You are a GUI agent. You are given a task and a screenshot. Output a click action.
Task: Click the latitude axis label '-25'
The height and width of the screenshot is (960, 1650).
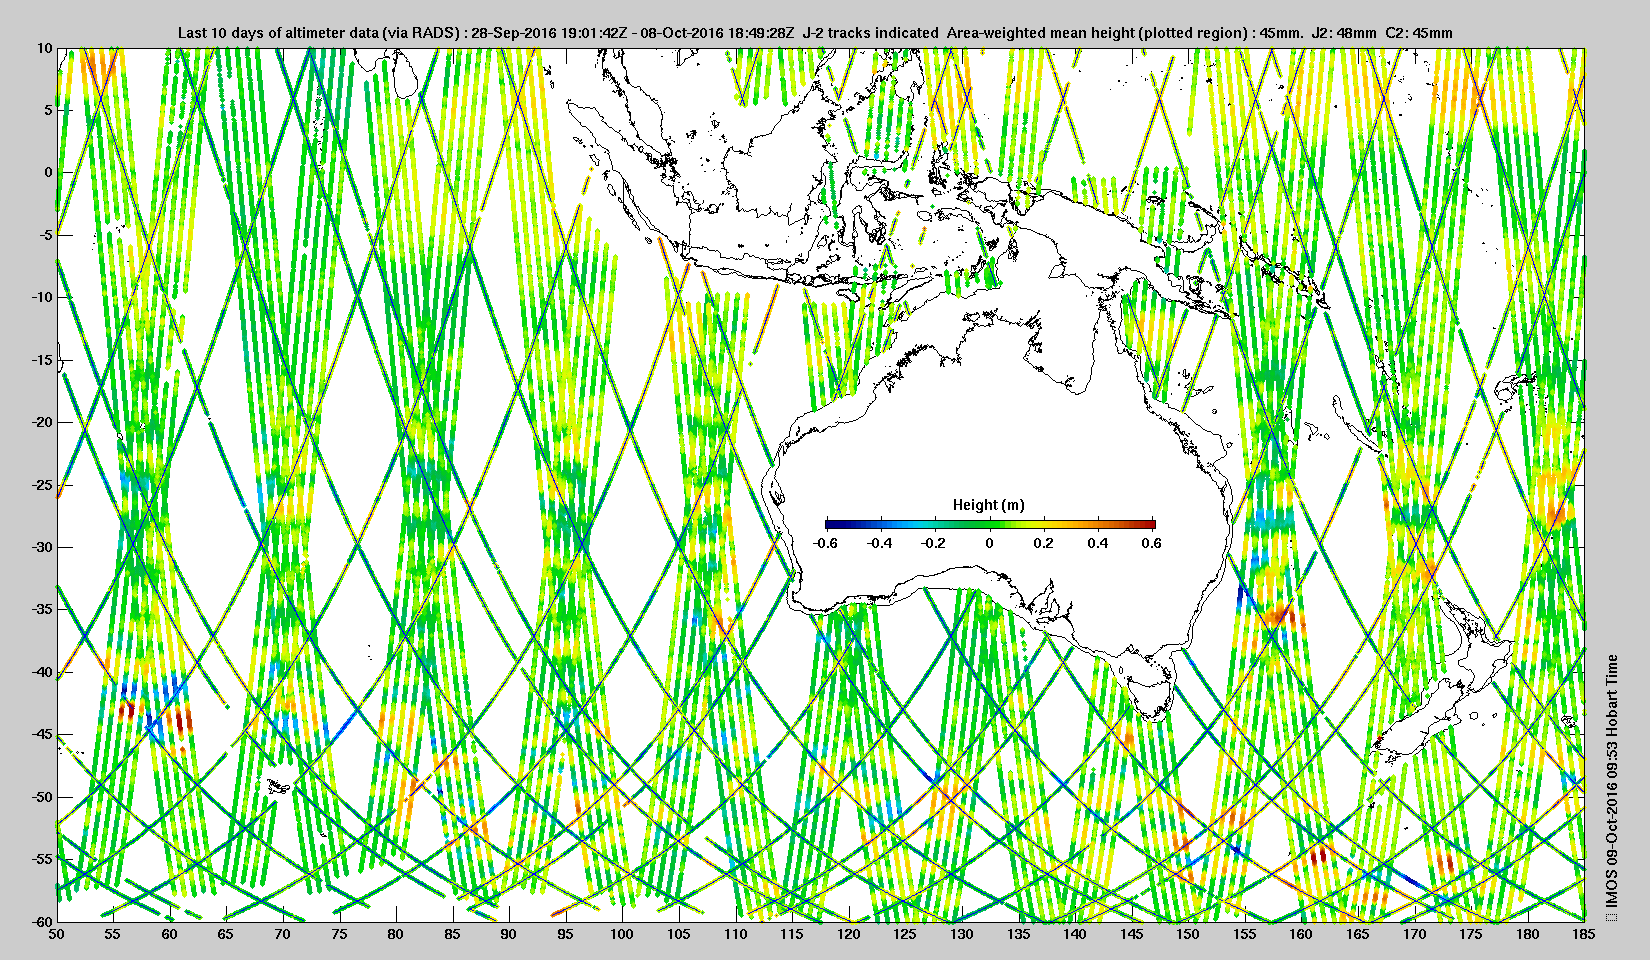[x=42, y=485]
